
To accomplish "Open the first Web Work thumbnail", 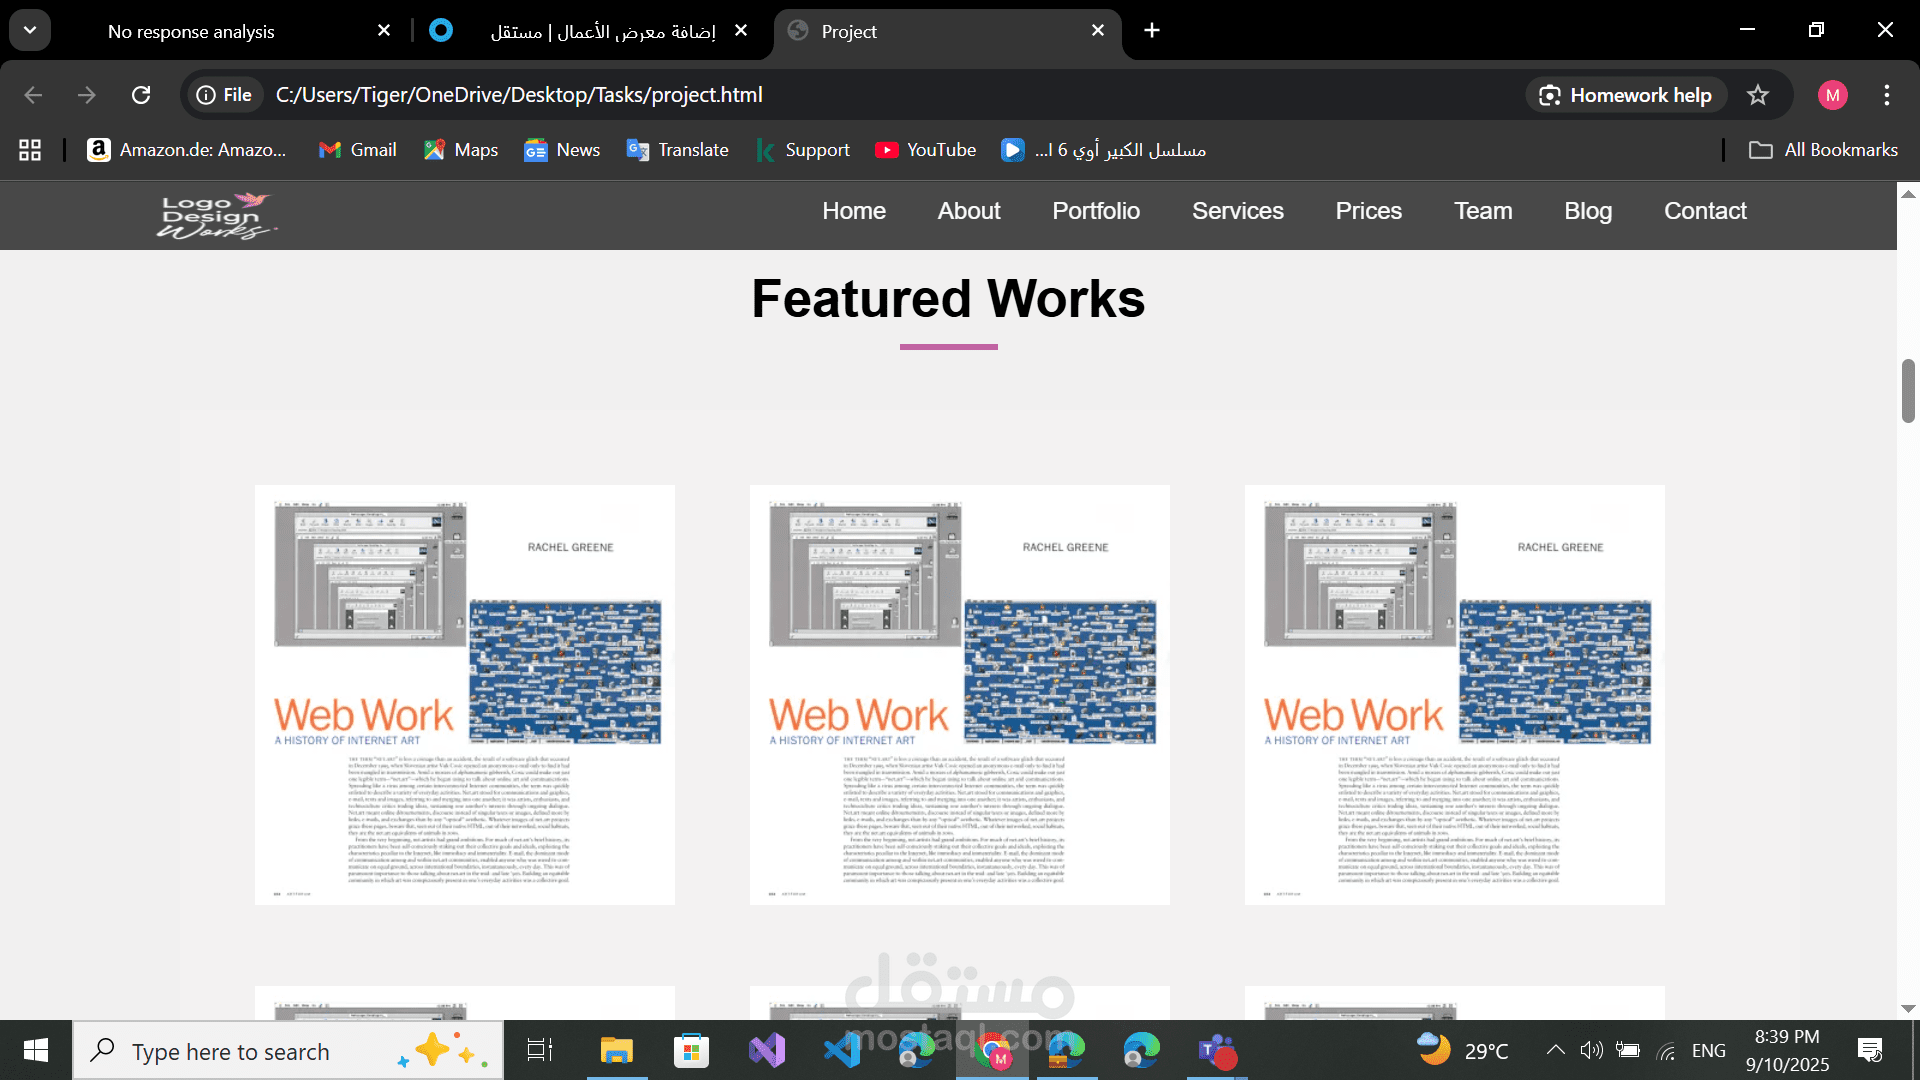I will coord(465,695).
